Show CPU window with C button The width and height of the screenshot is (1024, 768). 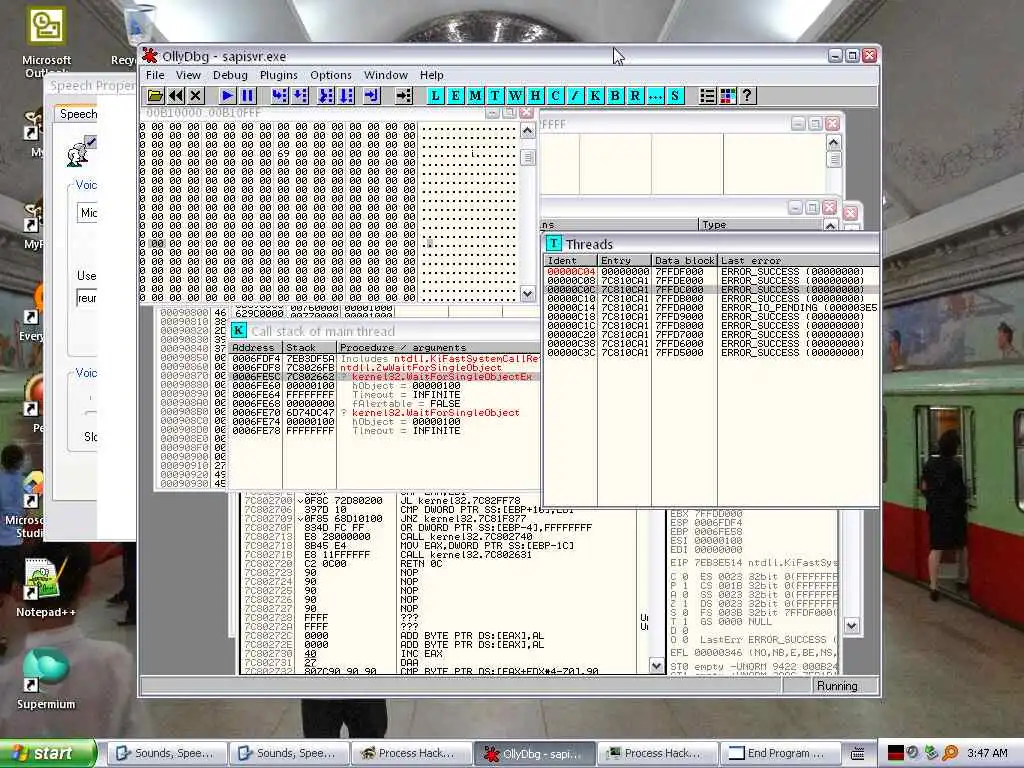(555, 96)
